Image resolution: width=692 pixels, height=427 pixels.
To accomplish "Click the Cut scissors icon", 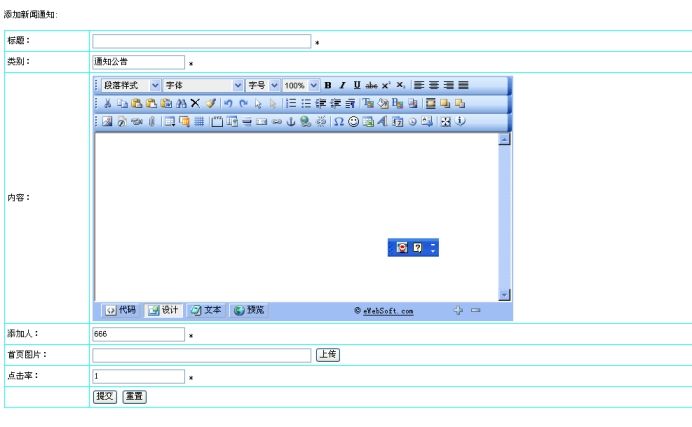I will 107,103.
